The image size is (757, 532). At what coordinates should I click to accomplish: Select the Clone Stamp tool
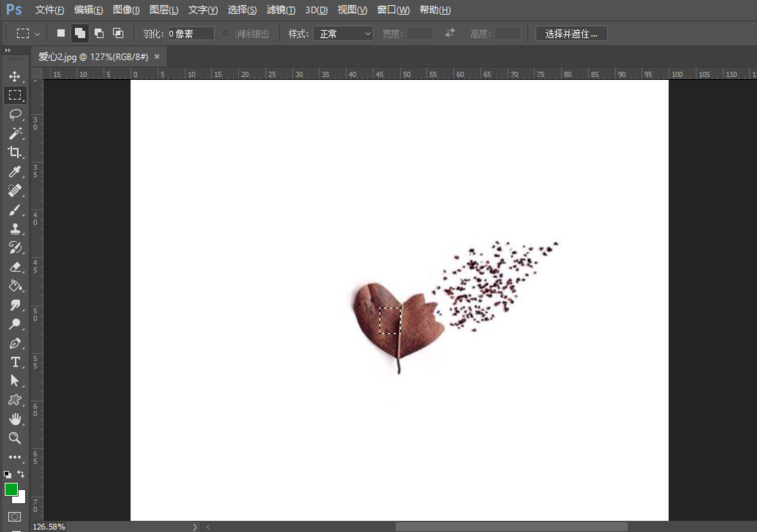pos(15,229)
